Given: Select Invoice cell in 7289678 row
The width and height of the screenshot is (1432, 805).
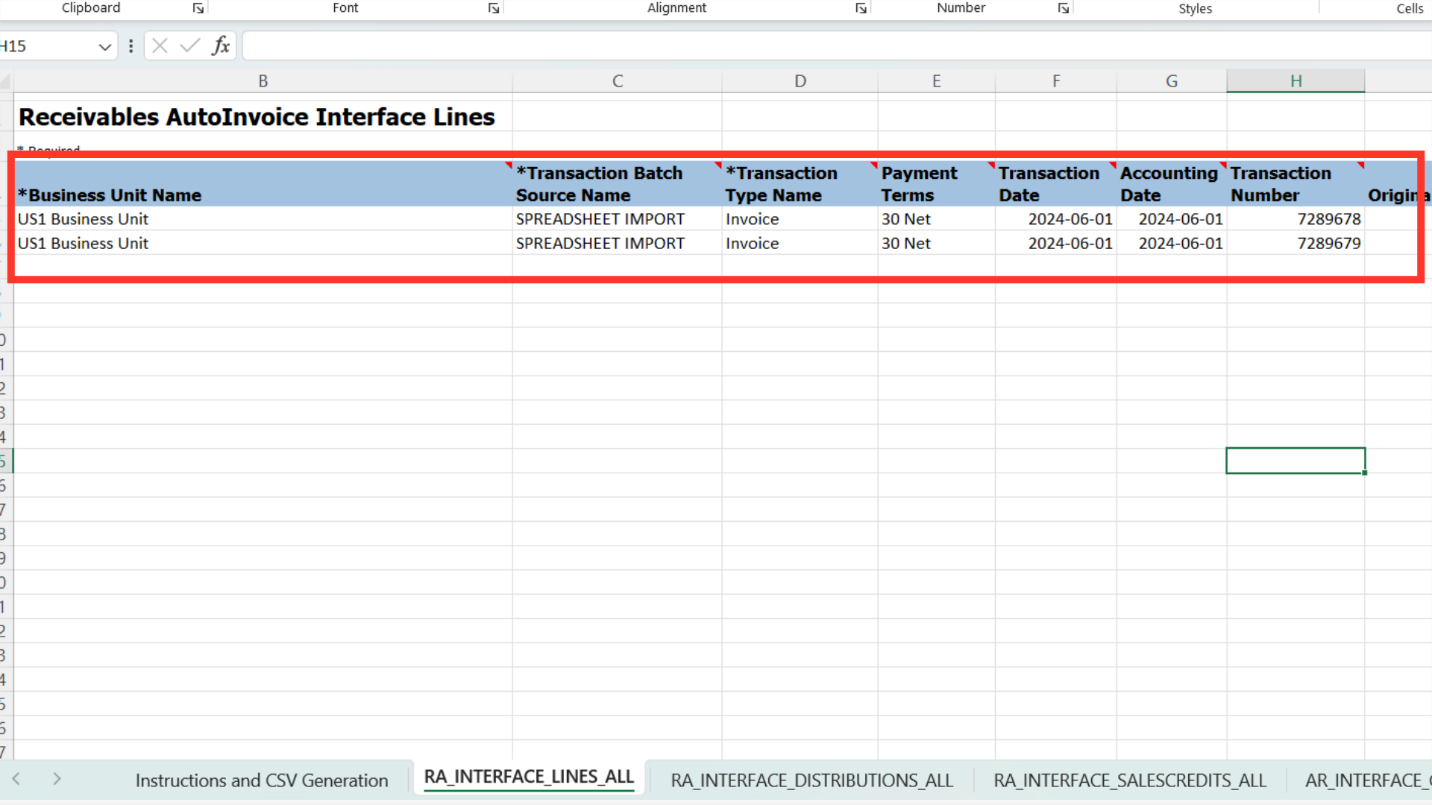Looking at the screenshot, I should point(800,219).
